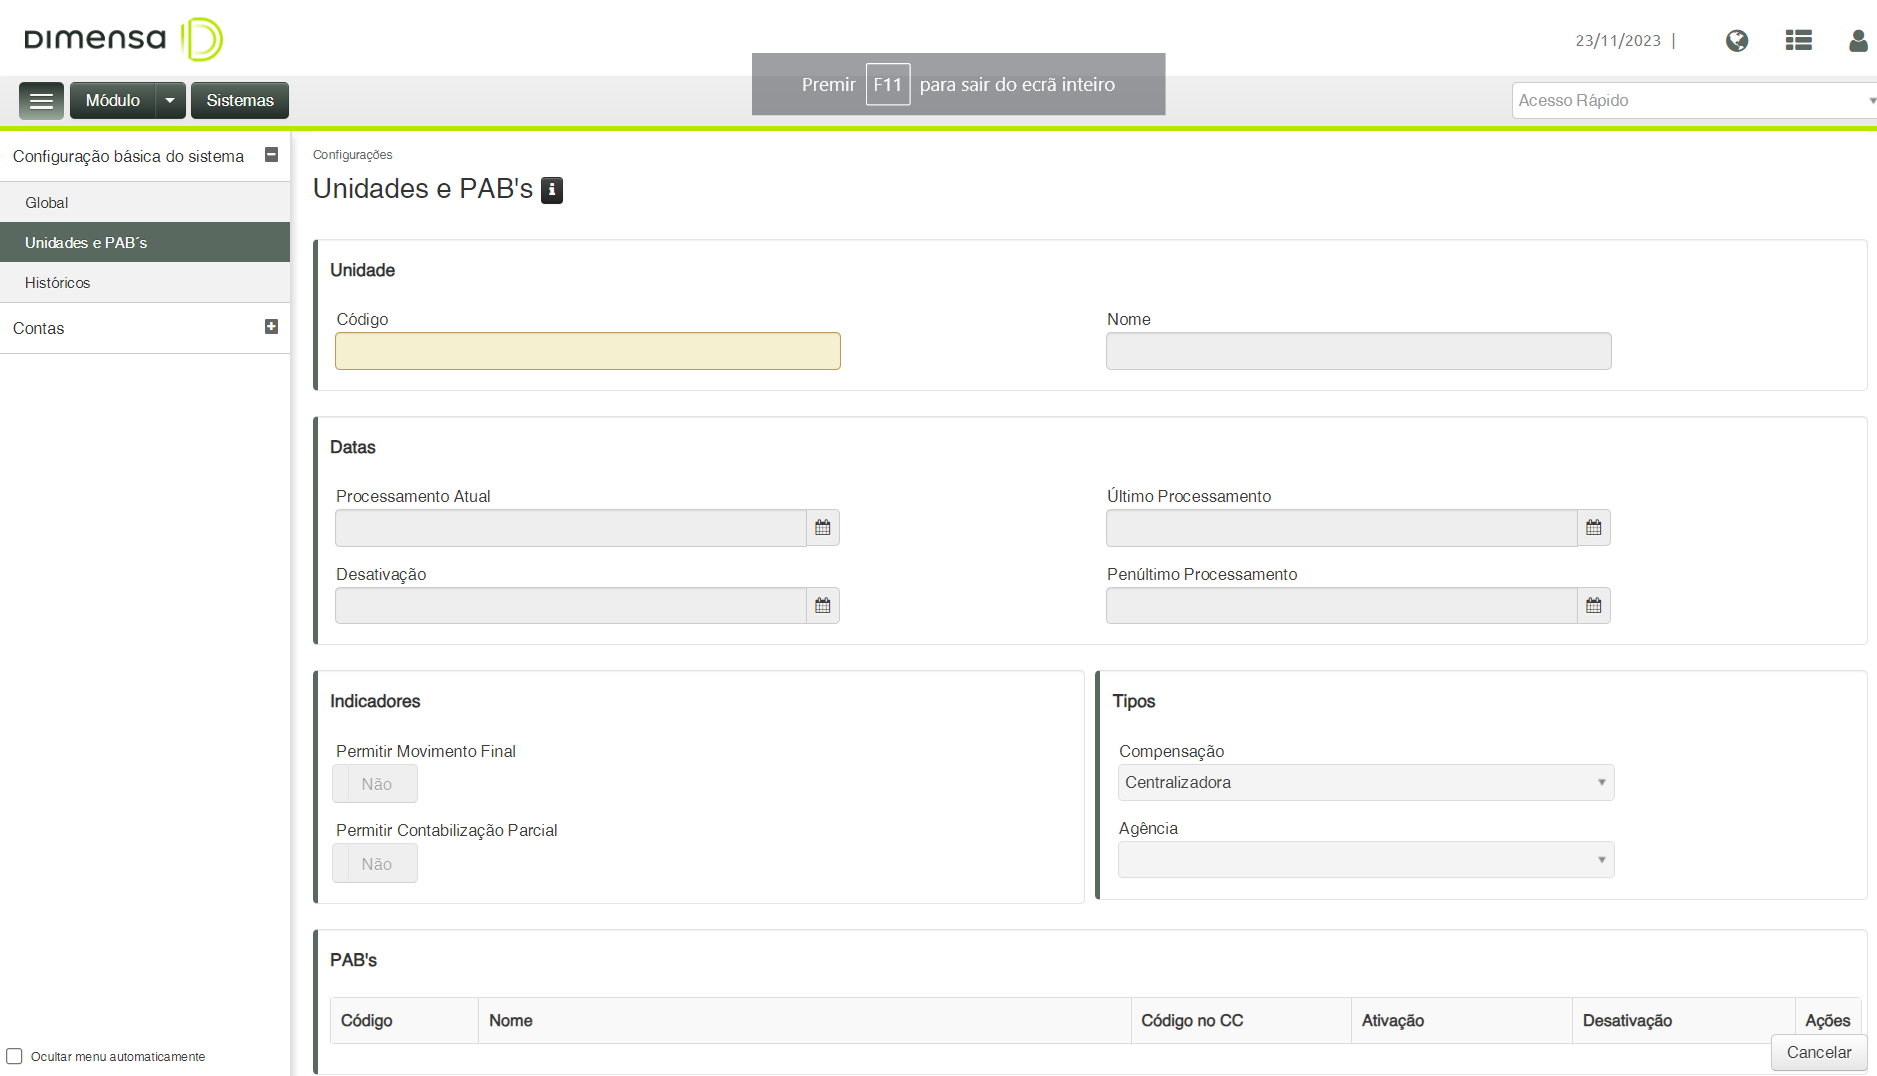Open the user profile icon
The height and width of the screenshot is (1076, 1877).
coord(1858,41)
